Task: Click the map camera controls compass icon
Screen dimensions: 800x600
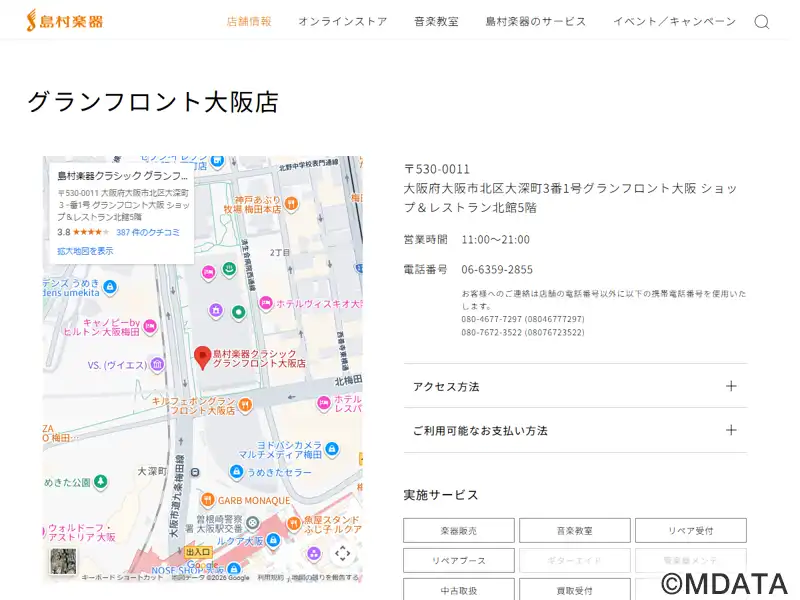Action: [342, 553]
